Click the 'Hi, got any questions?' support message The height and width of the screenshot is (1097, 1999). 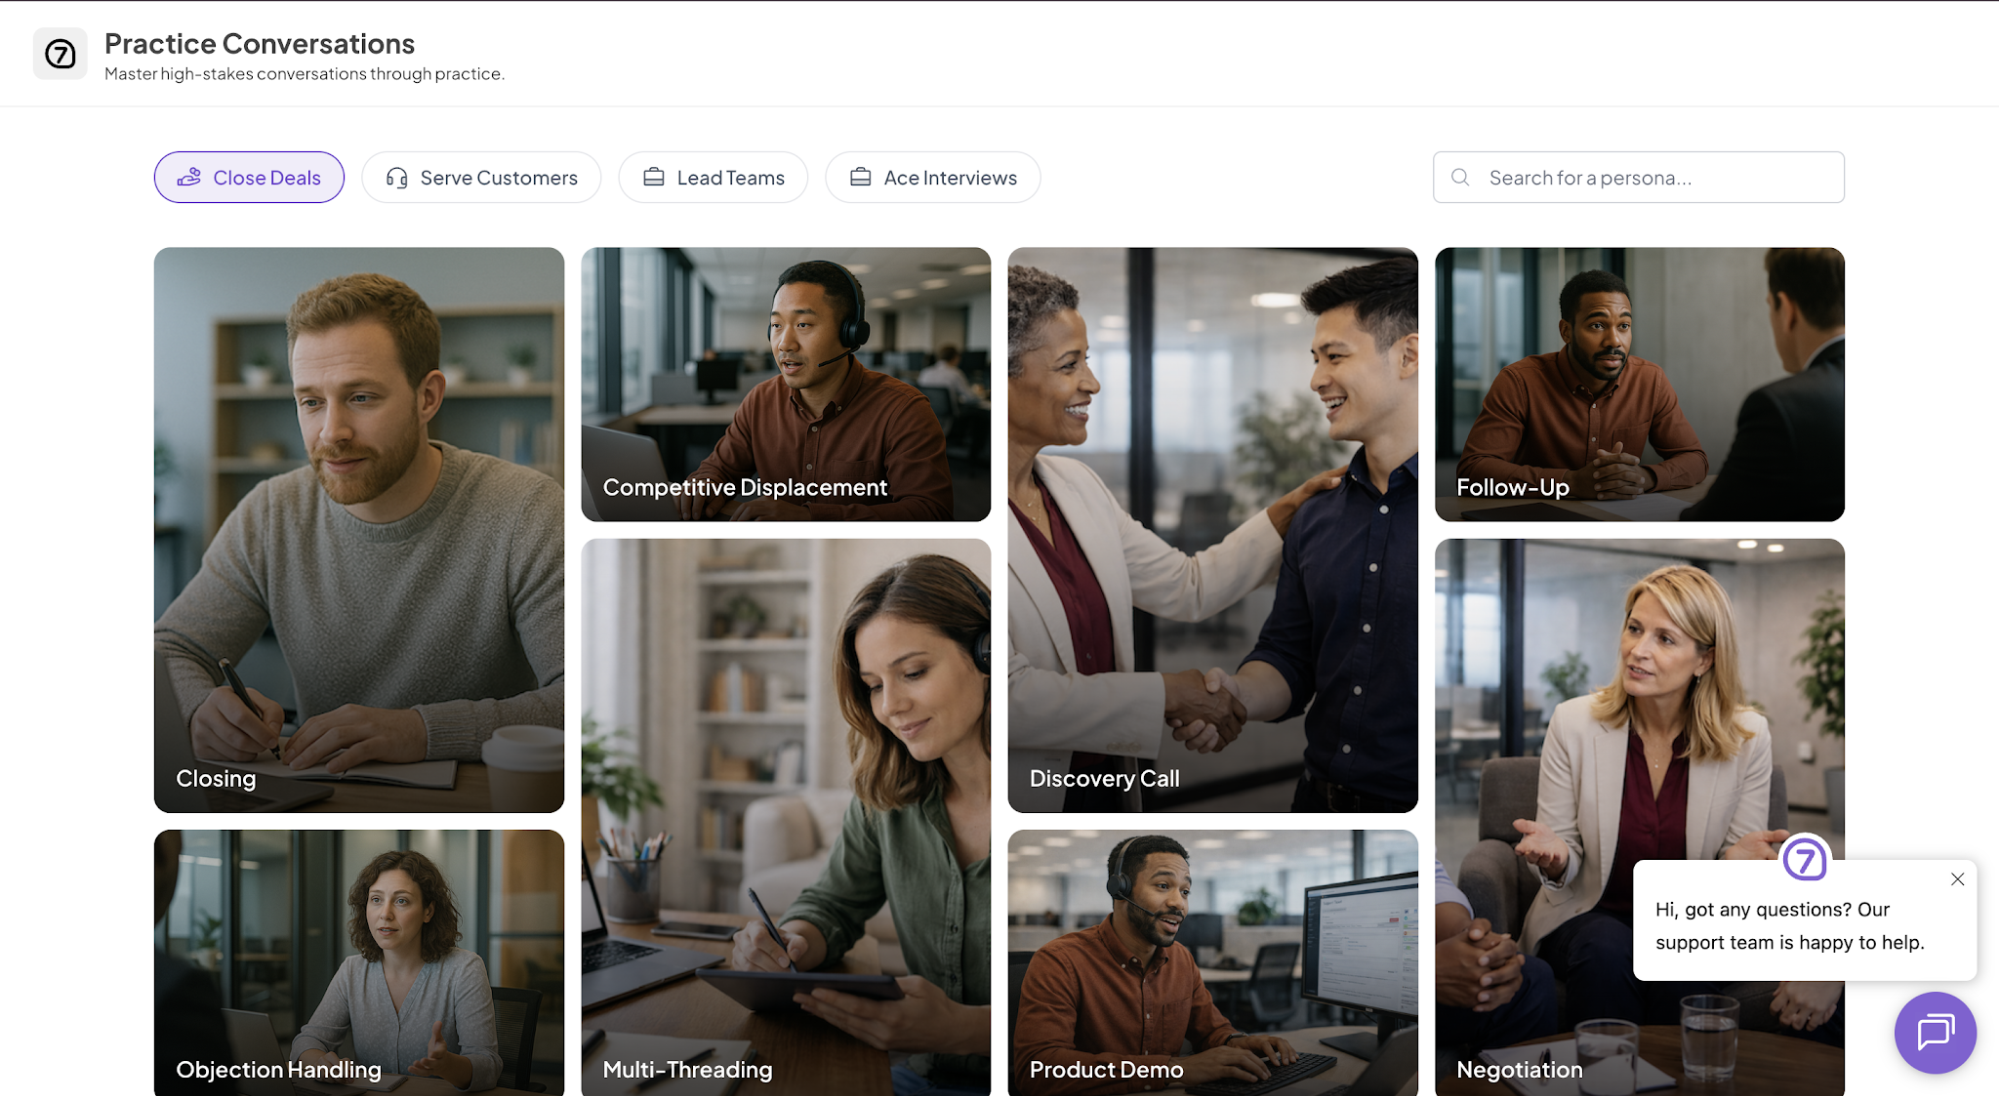coord(1789,926)
